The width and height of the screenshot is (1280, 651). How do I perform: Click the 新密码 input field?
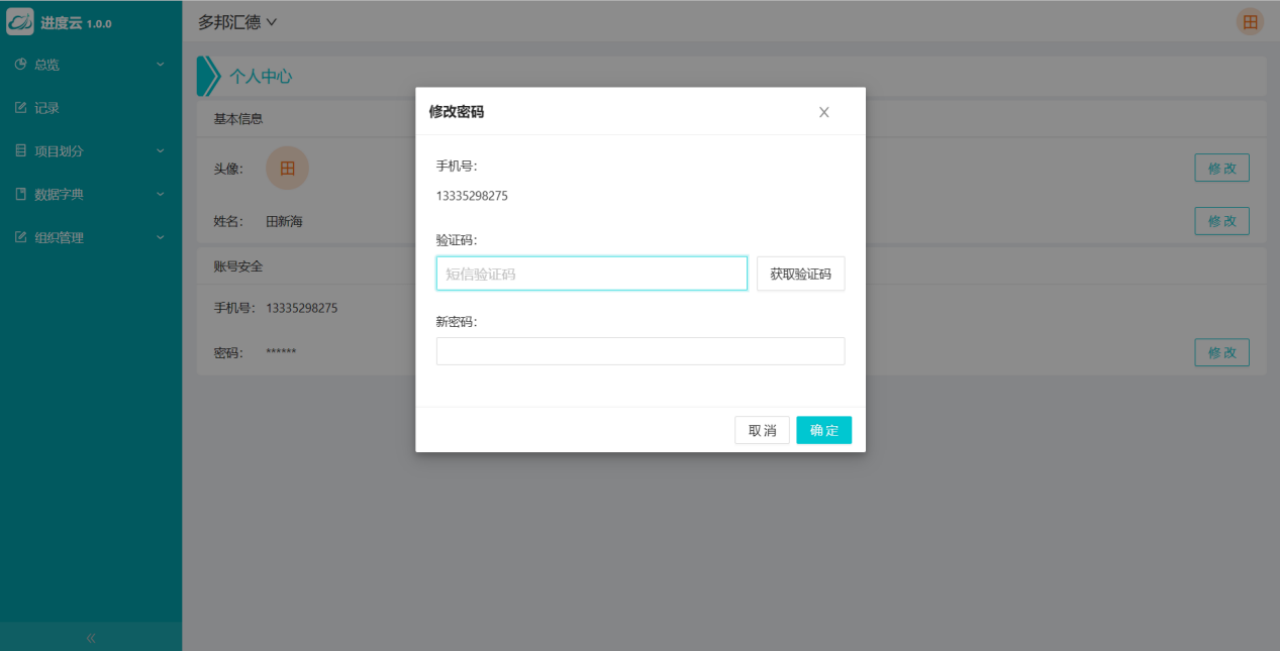coord(640,351)
